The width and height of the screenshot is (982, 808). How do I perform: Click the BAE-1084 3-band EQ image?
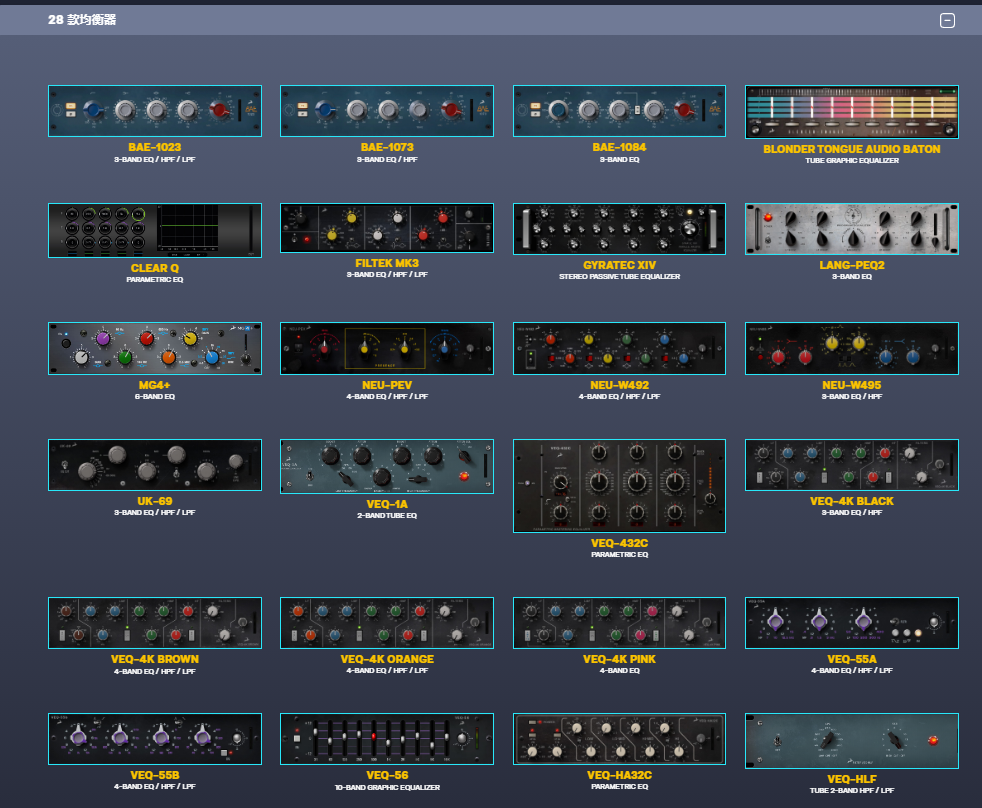(619, 110)
